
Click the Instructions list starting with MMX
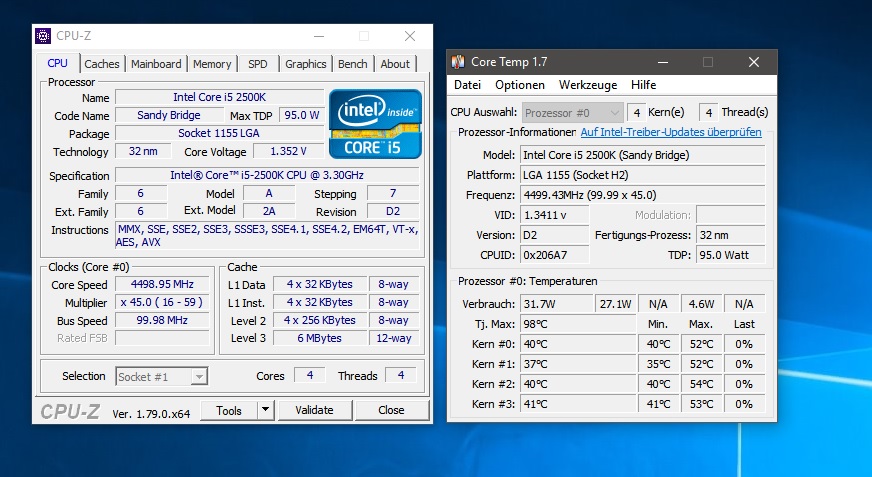pyautogui.click(x=267, y=236)
